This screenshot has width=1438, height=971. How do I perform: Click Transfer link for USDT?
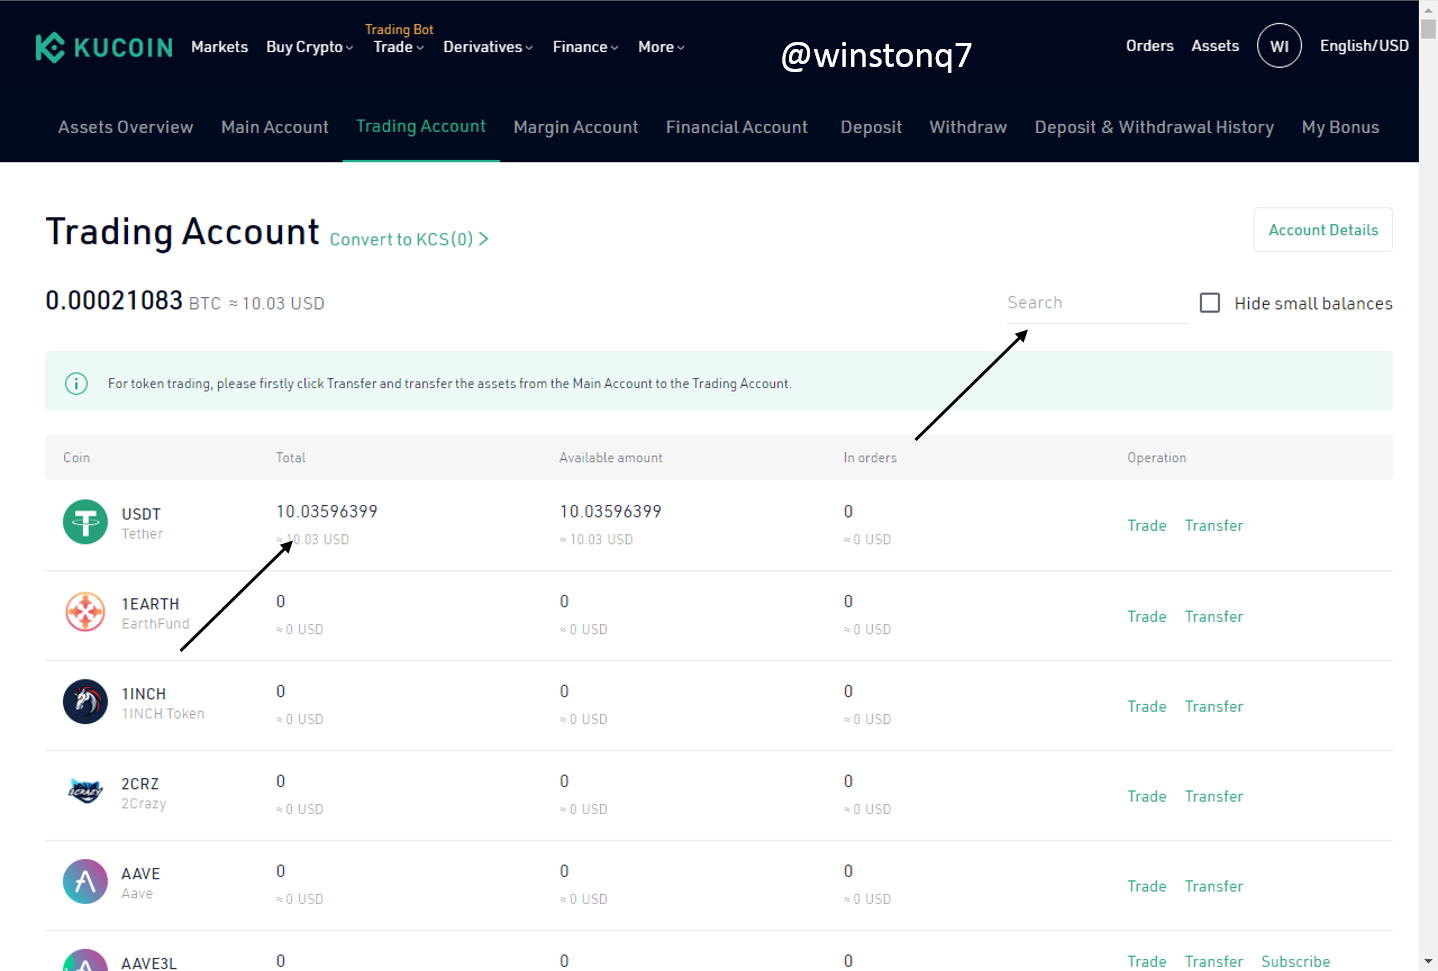pos(1214,526)
